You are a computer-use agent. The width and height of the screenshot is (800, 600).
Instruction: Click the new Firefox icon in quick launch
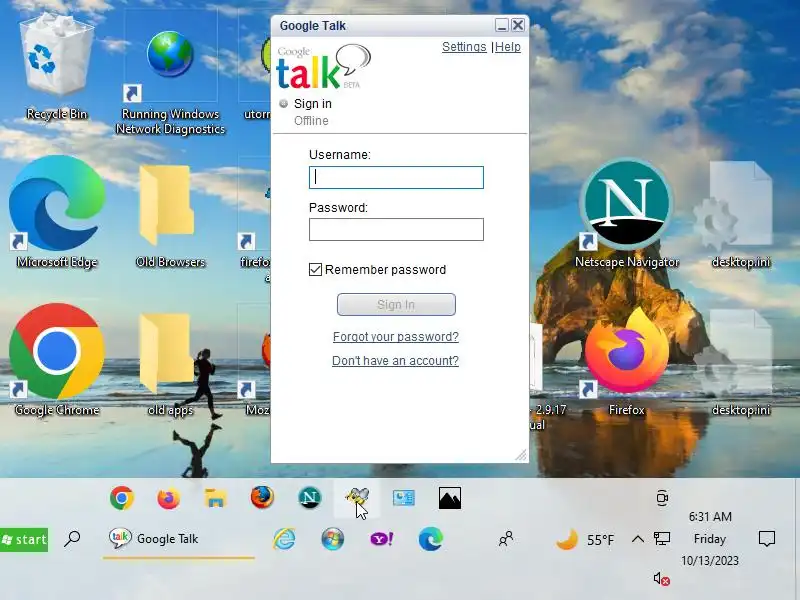coord(168,498)
